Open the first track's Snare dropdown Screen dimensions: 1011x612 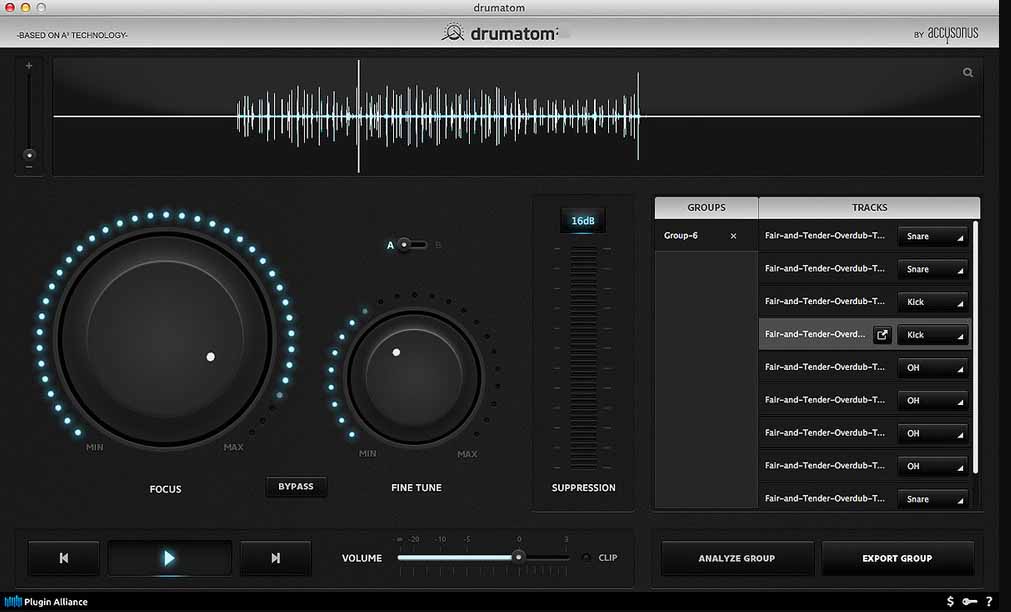(932, 237)
